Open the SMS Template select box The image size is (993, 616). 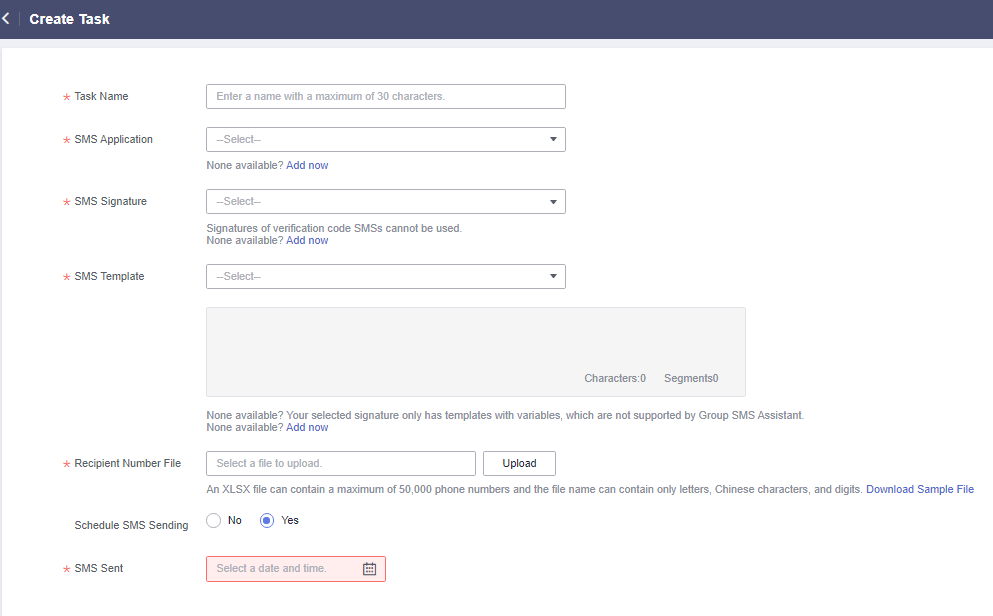(x=386, y=277)
